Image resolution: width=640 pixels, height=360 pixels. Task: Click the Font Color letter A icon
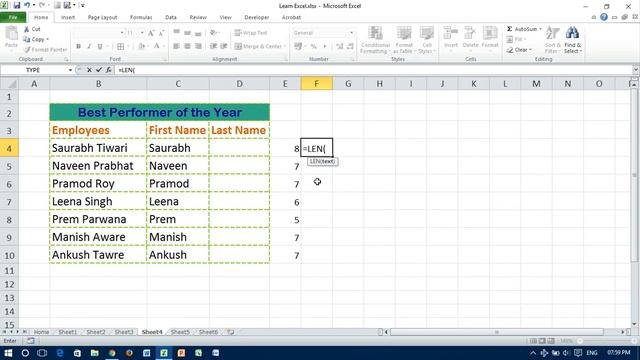tap(157, 47)
